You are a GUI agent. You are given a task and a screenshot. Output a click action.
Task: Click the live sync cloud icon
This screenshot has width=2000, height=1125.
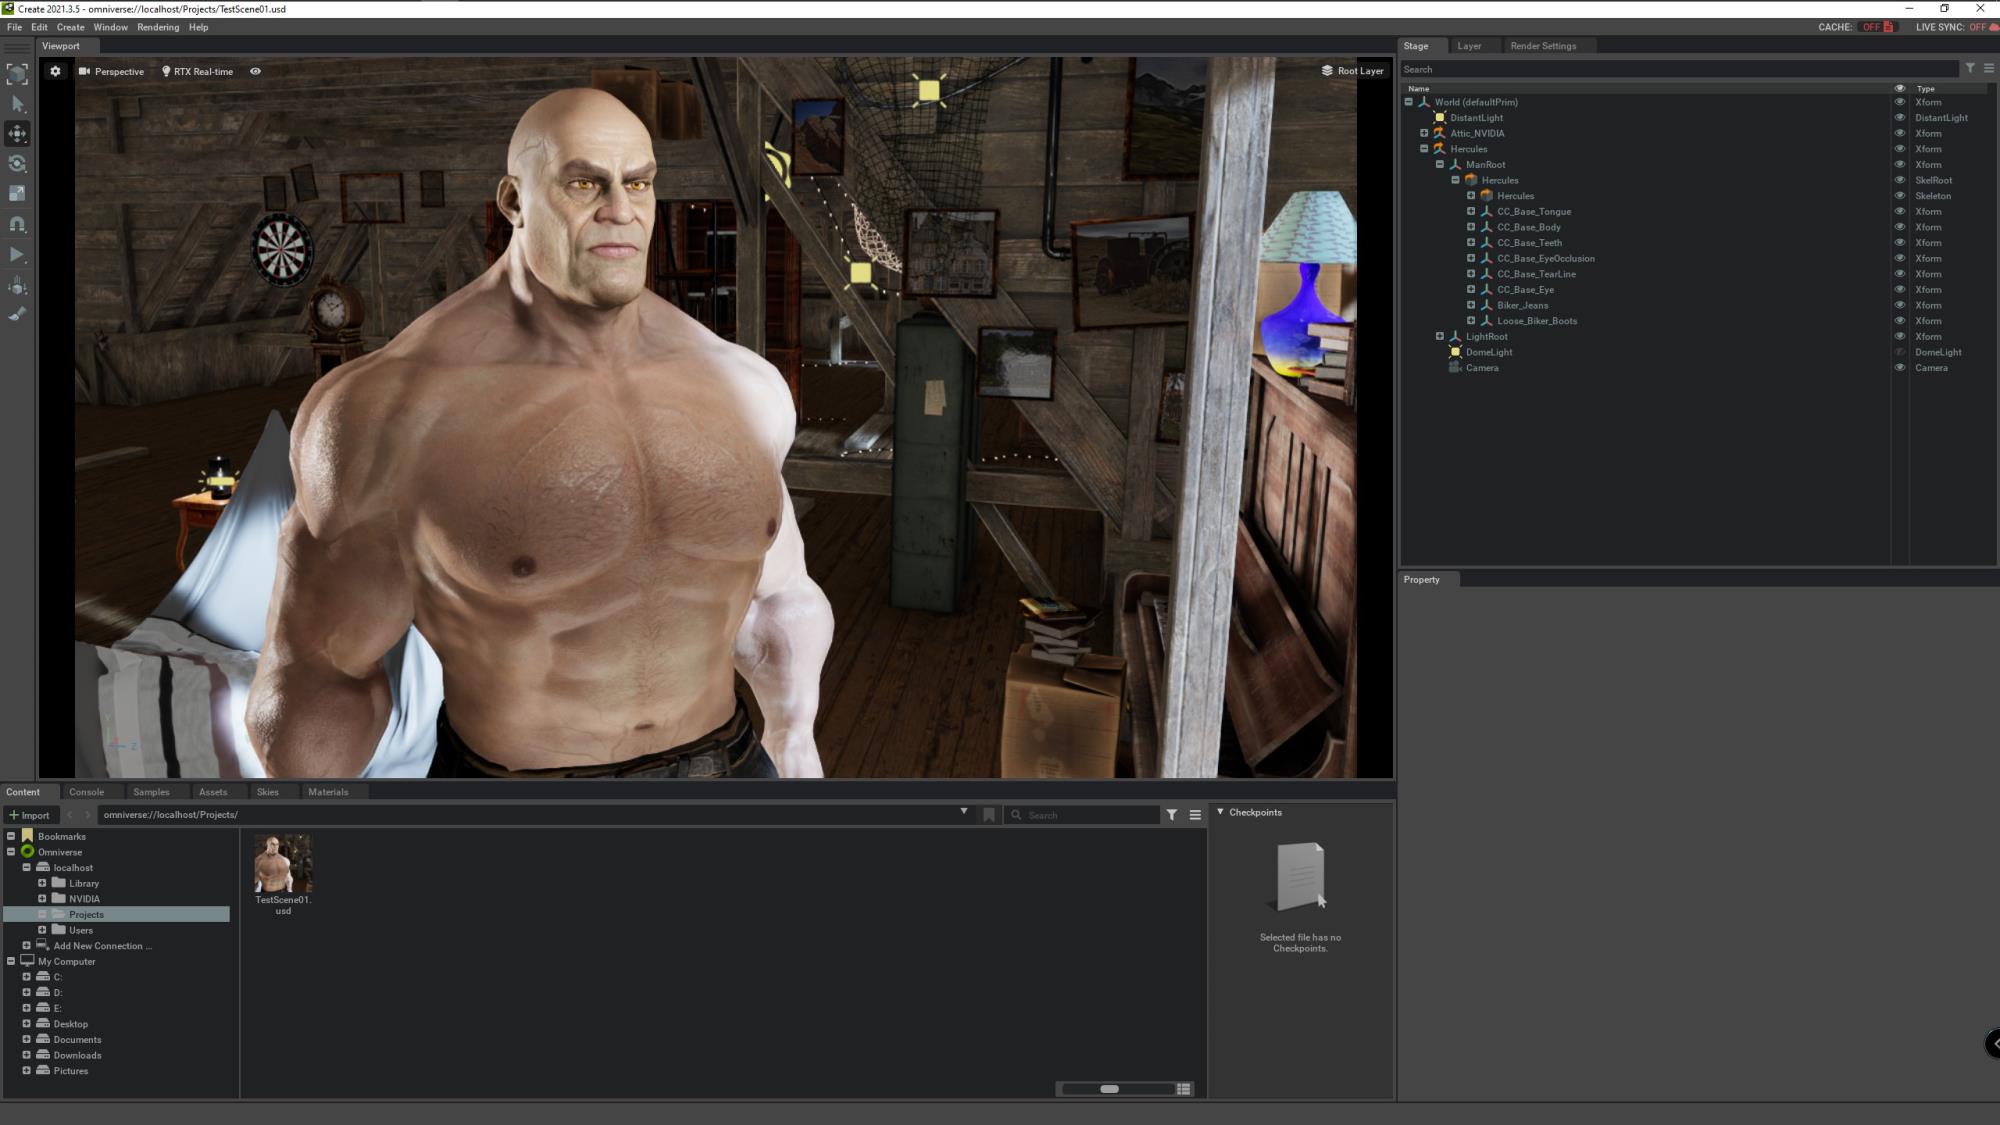click(1994, 27)
